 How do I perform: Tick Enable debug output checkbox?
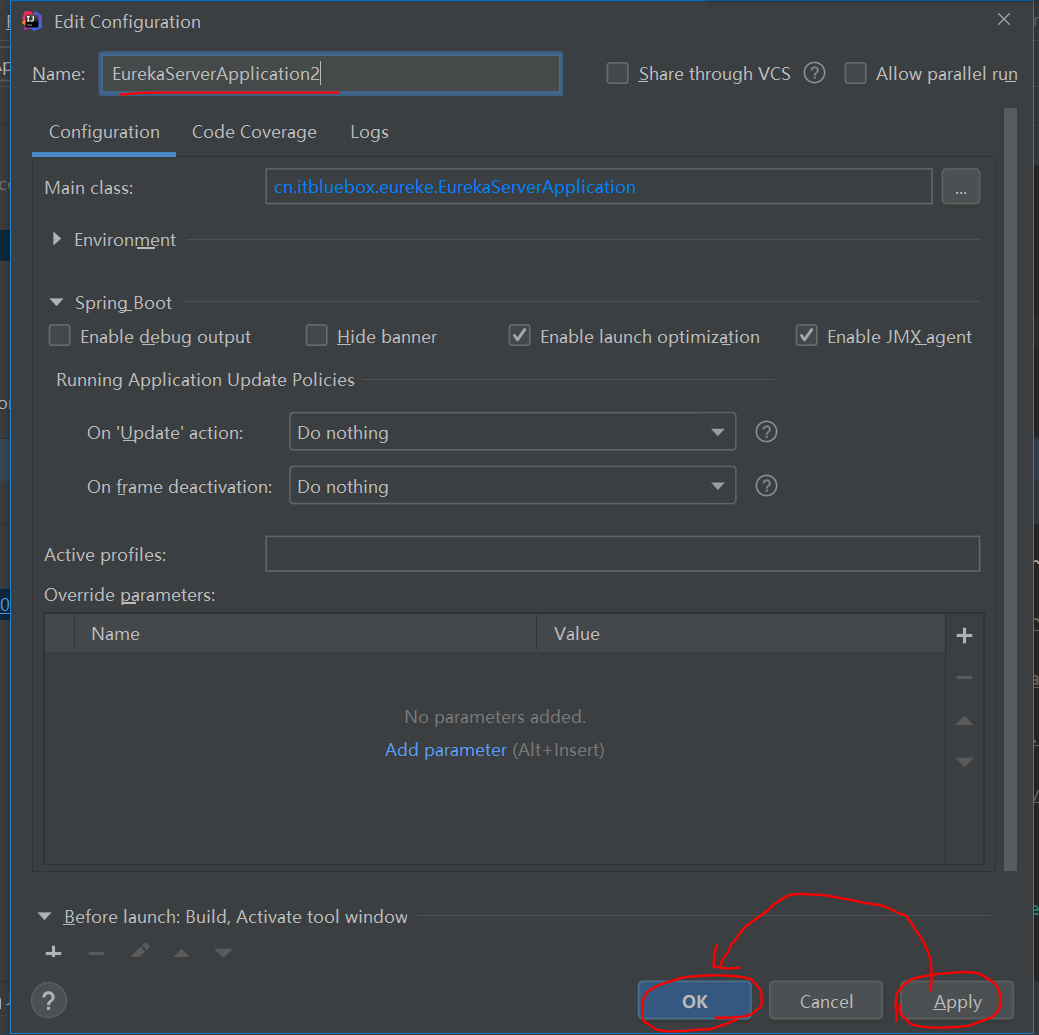[60, 335]
